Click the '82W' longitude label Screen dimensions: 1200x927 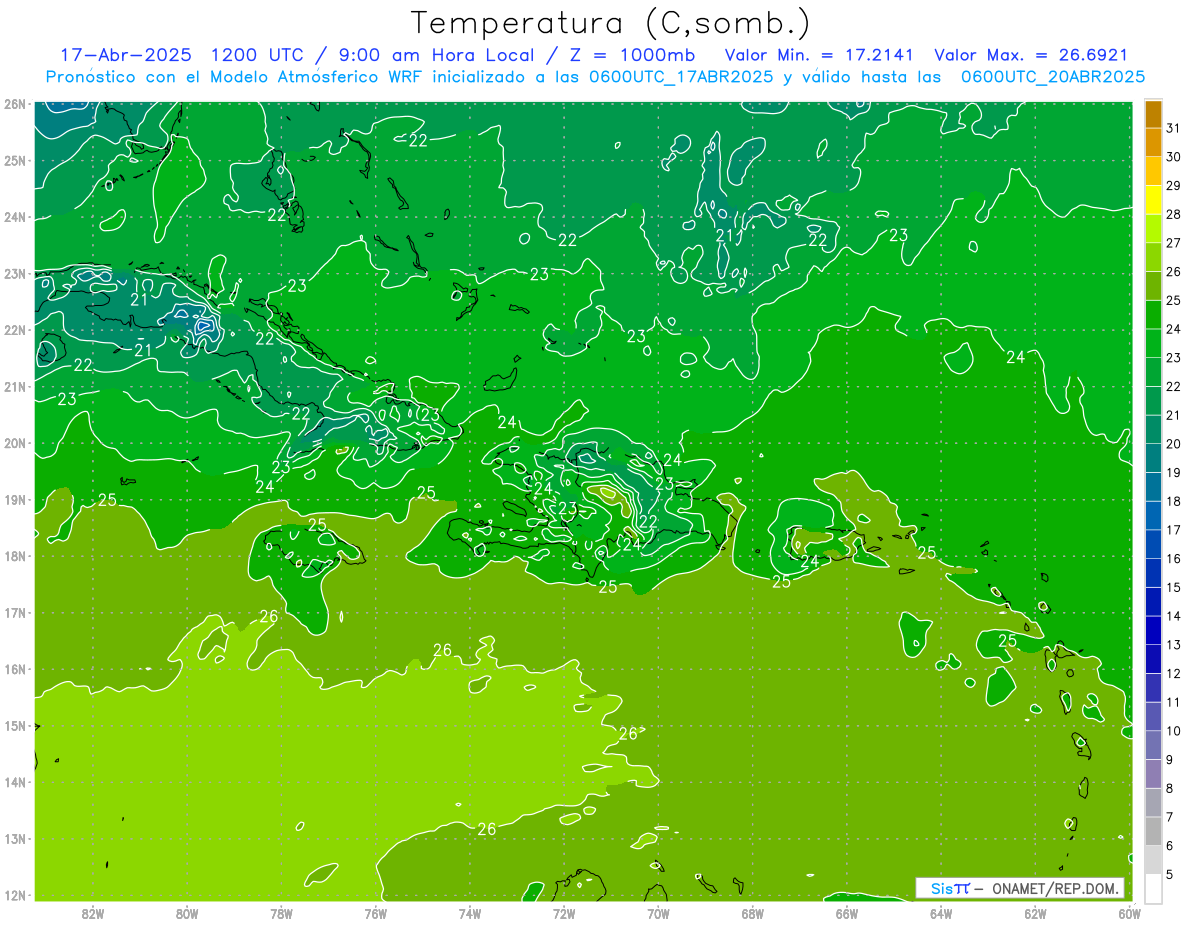click(93, 913)
